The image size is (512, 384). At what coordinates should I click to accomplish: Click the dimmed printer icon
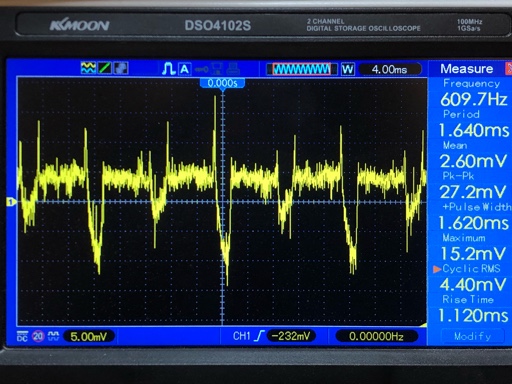click(233, 69)
